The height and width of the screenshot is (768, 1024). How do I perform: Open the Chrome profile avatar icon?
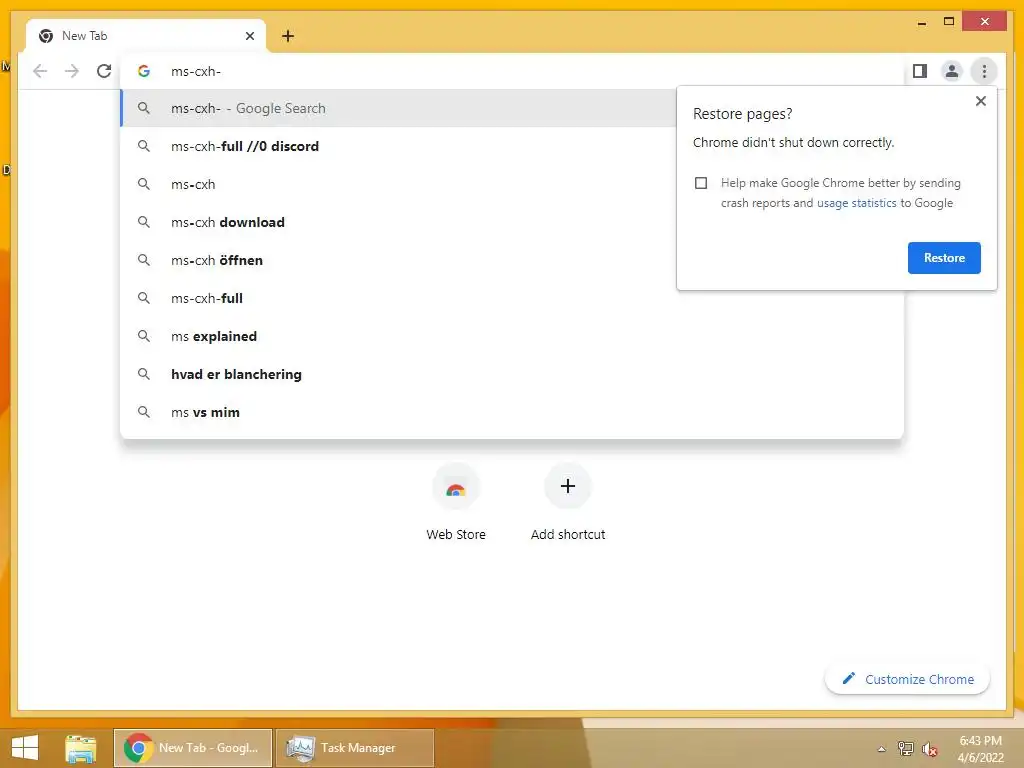coord(952,71)
